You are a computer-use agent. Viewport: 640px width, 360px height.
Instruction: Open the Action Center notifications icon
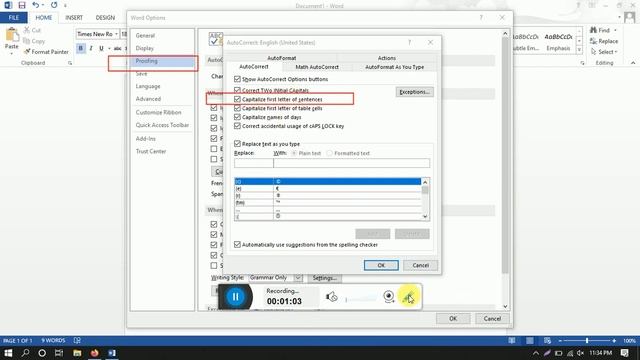(624, 353)
